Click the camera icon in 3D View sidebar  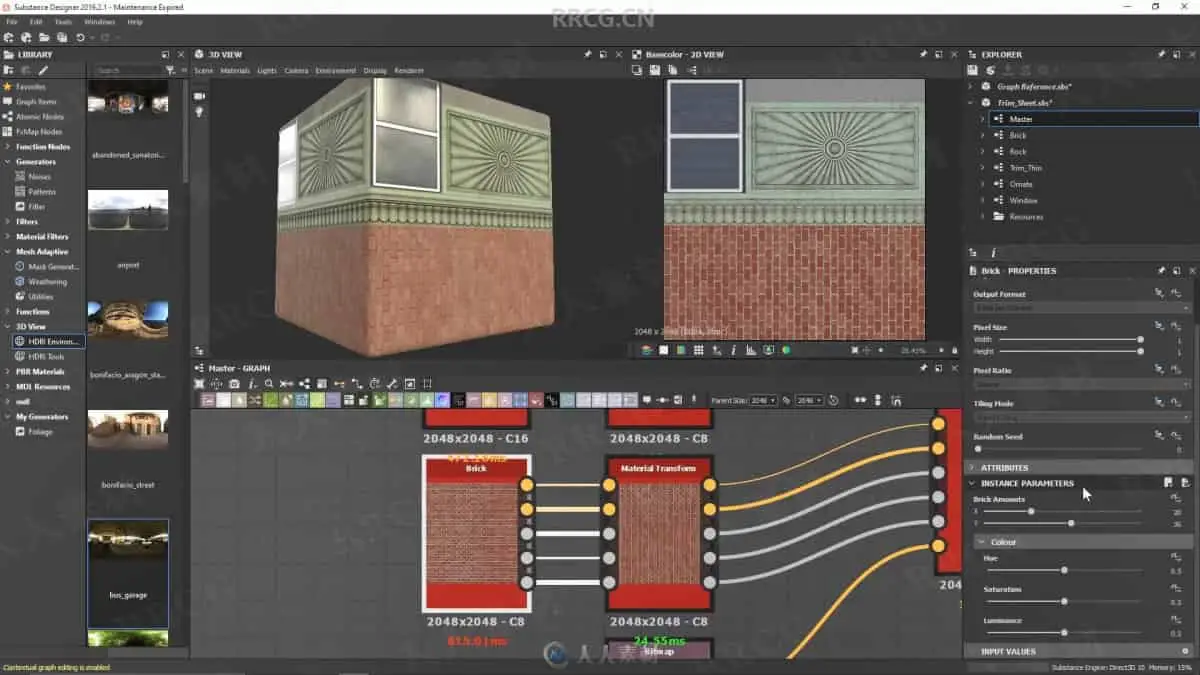199,96
